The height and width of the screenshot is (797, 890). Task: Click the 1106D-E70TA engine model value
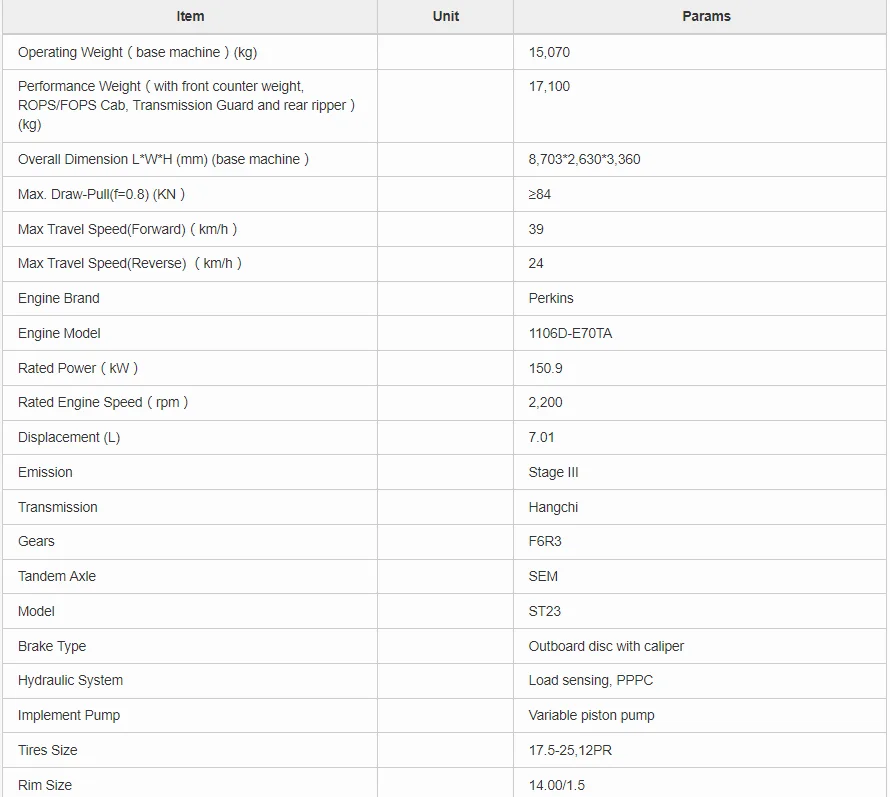click(570, 333)
